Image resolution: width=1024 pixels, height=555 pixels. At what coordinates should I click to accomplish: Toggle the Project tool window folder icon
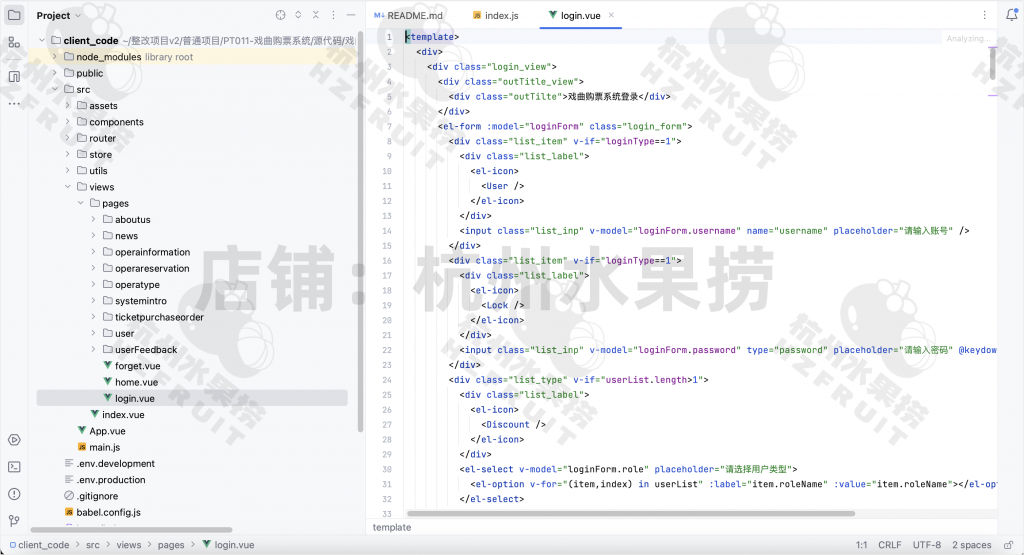pos(14,15)
